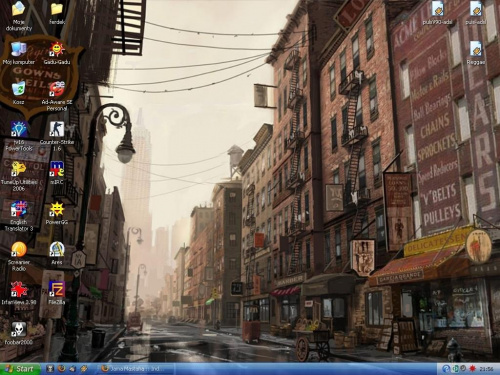500x375 pixels.
Task: Click the system tray clock
Action: click(486, 369)
